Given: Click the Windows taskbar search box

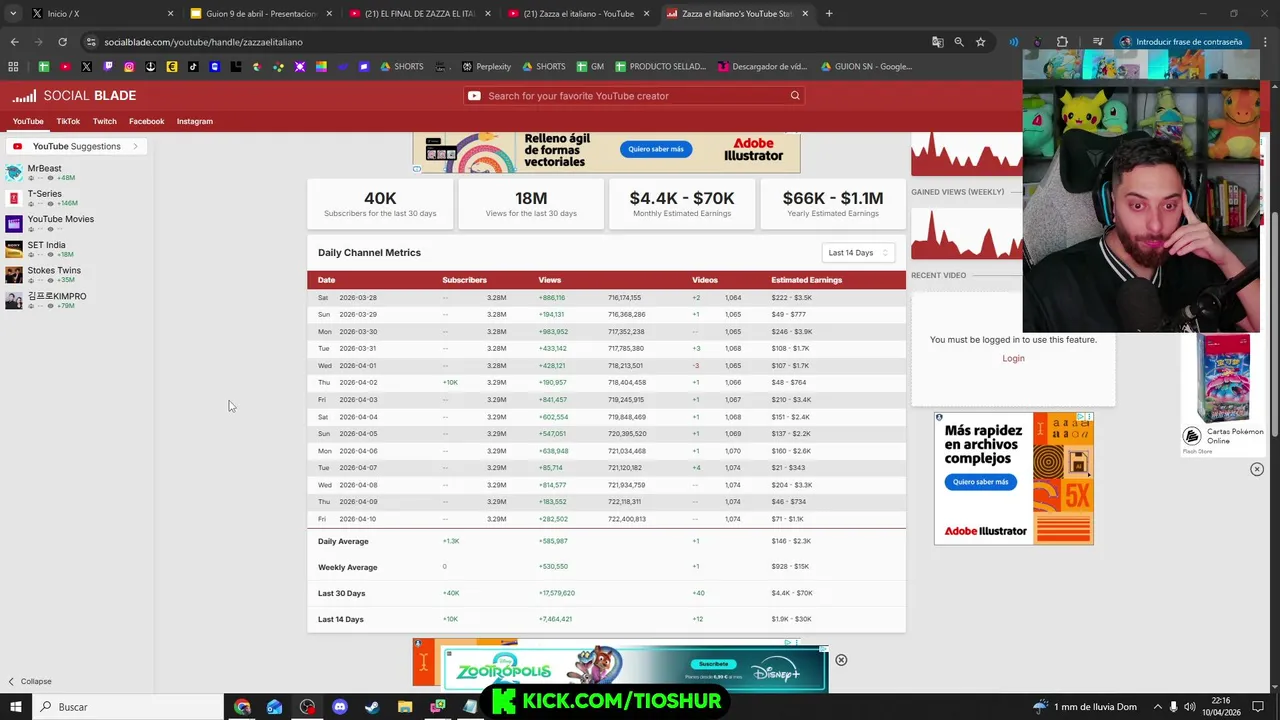Looking at the screenshot, I should point(127,707).
